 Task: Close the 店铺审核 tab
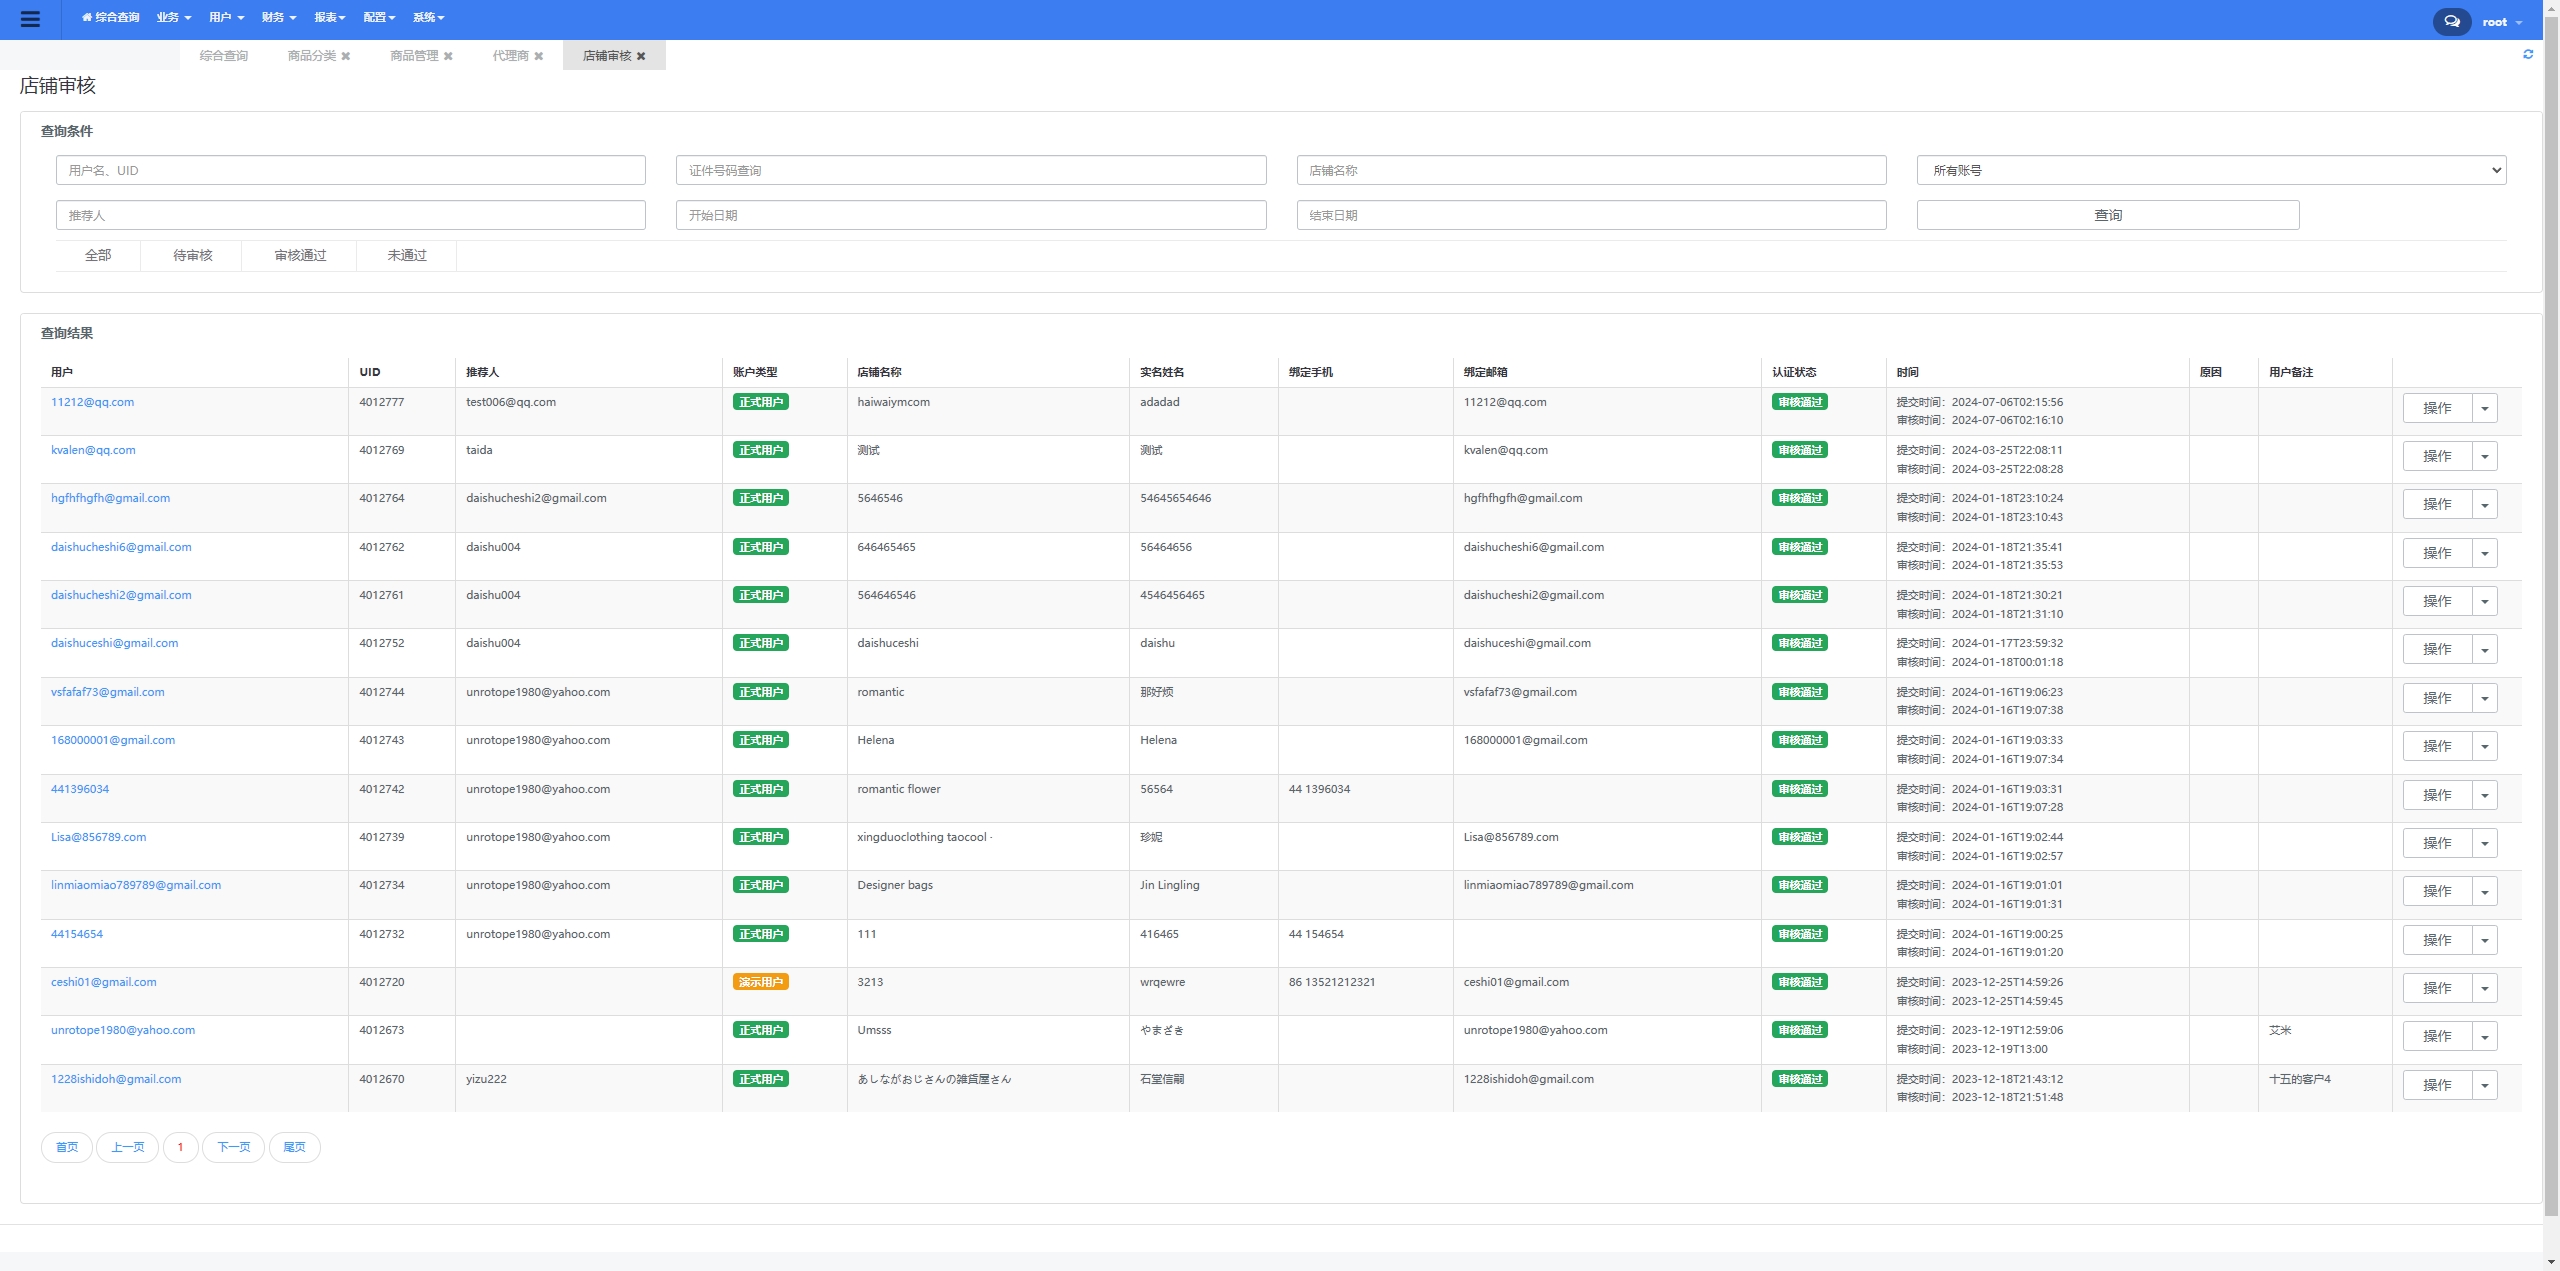(x=641, y=56)
